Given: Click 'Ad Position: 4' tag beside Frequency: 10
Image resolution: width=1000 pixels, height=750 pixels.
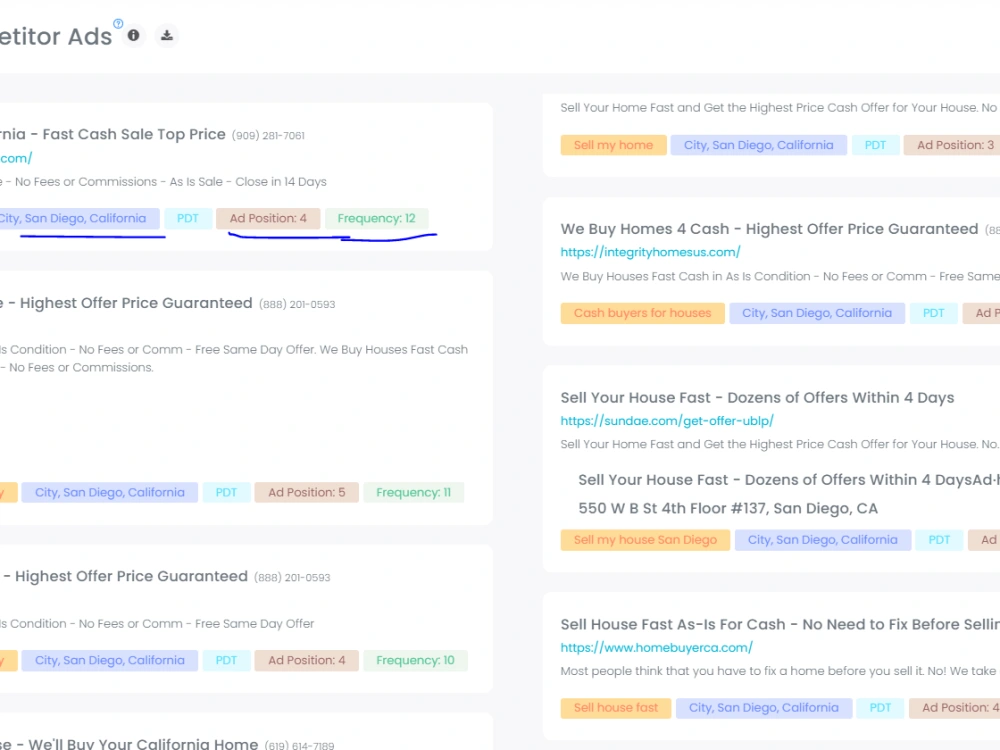Looking at the screenshot, I should [x=307, y=660].
